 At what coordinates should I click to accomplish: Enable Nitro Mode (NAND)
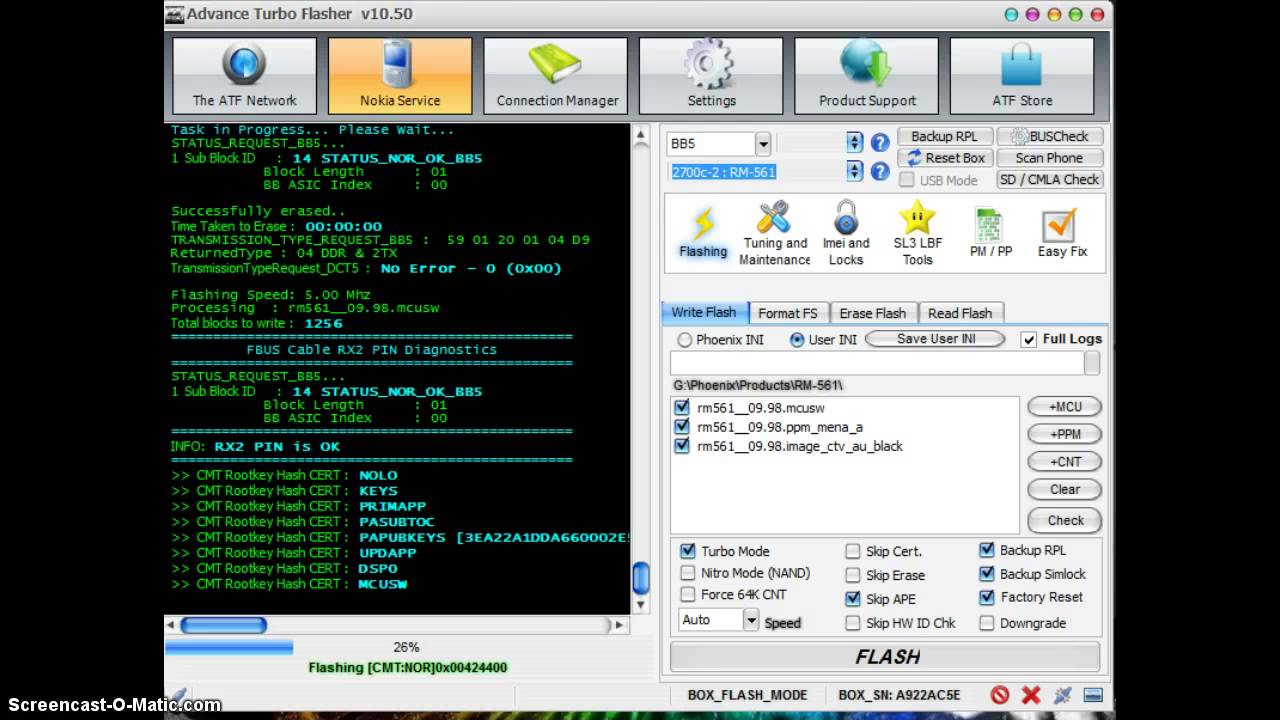[x=687, y=573]
